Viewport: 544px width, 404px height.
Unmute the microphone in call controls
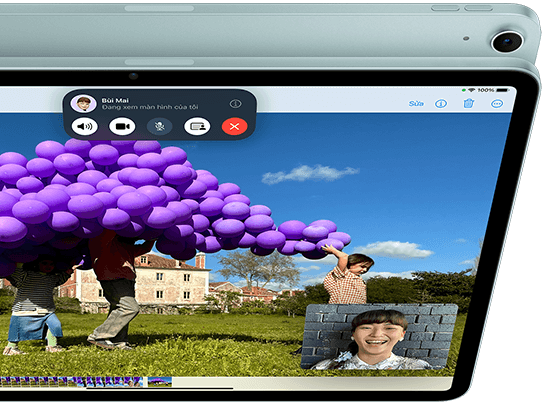(159, 126)
